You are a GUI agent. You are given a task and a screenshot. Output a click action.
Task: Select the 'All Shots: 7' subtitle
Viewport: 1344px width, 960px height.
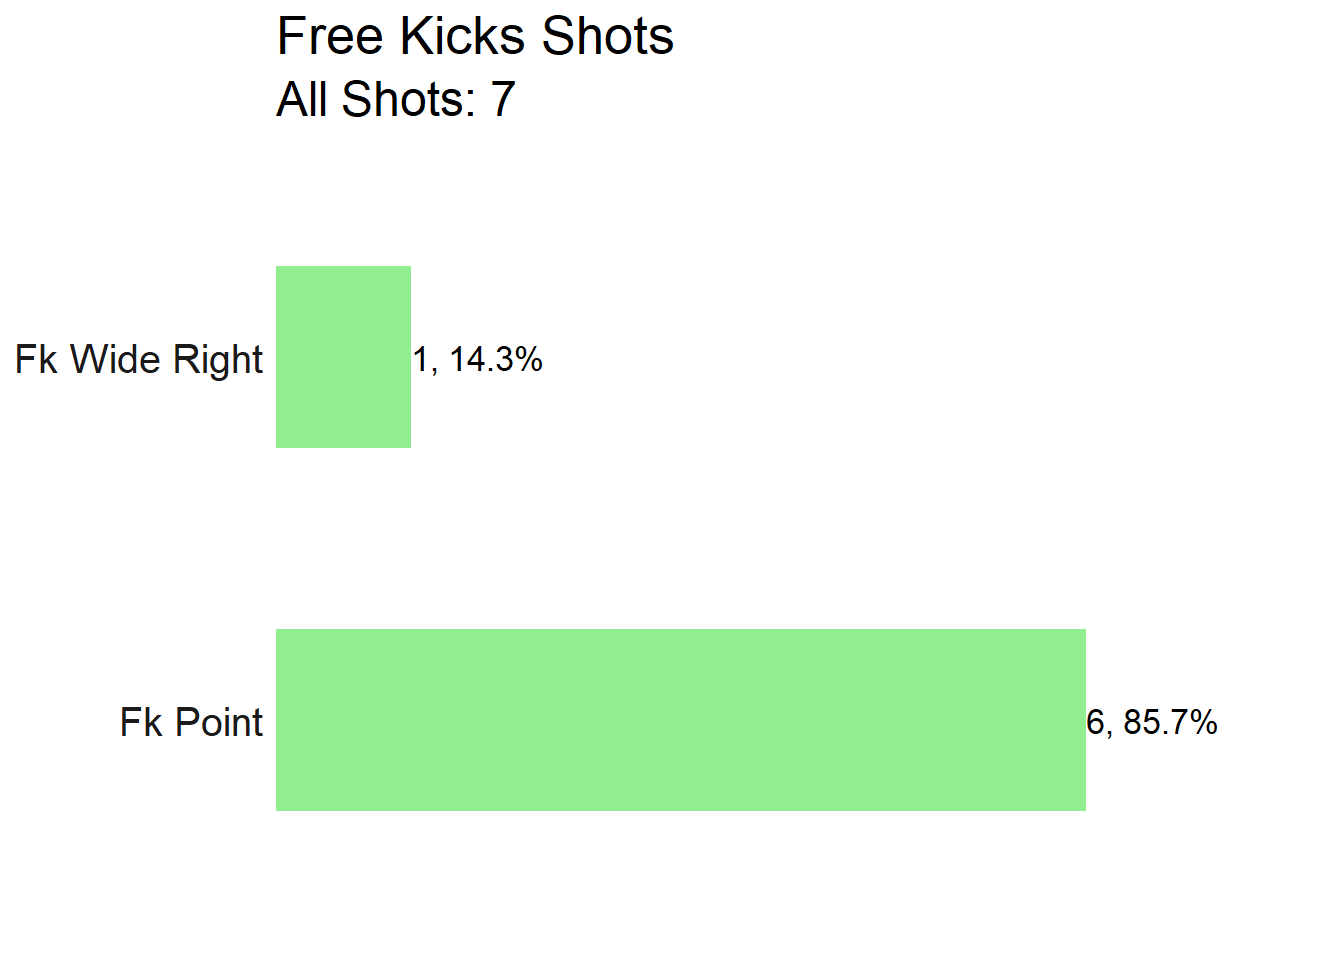tap(396, 99)
